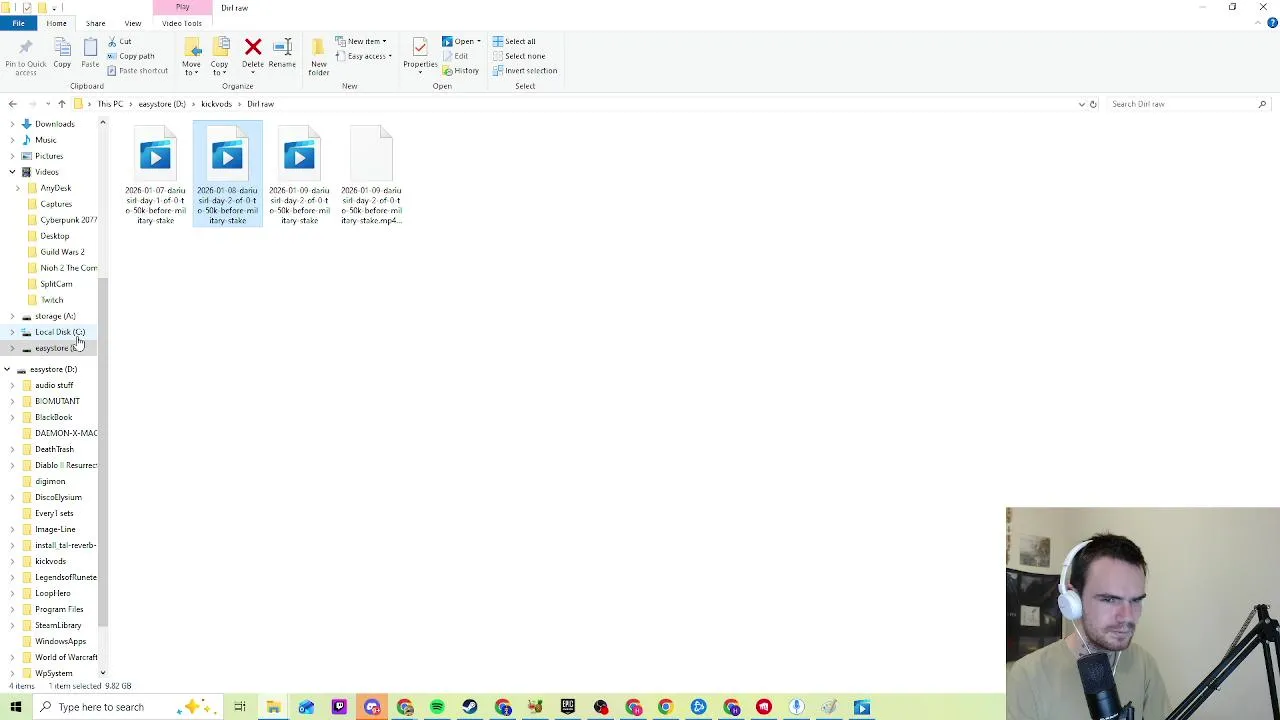Select the blank-icon stake.mp4 file
The height and width of the screenshot is (720, 1280).
coord(371,175)
